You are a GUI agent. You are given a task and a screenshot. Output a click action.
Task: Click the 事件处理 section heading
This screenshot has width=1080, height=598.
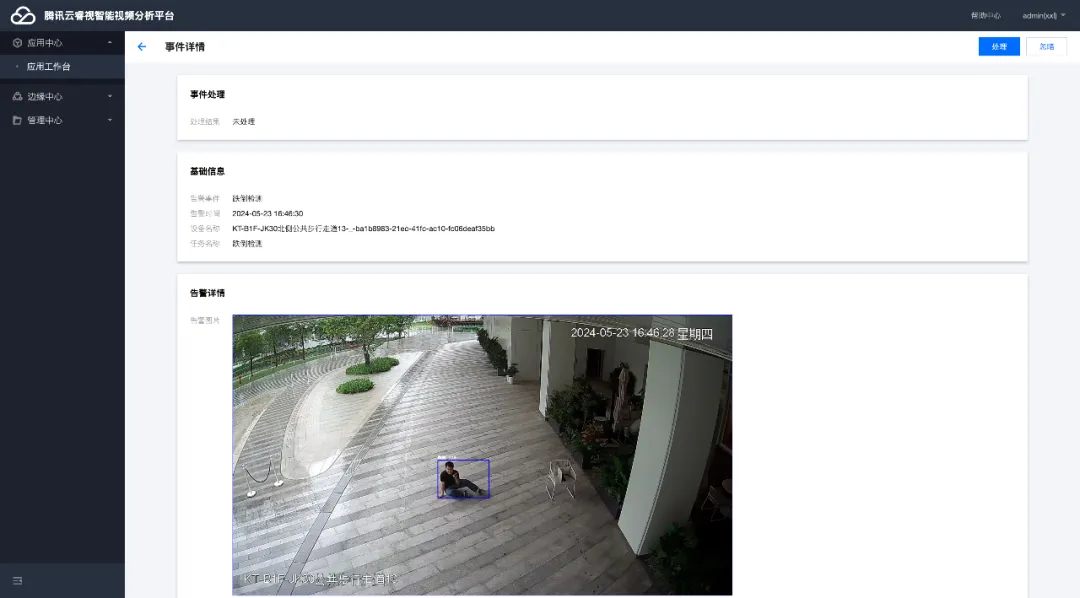pyautogui.click(x=207, y=94)
